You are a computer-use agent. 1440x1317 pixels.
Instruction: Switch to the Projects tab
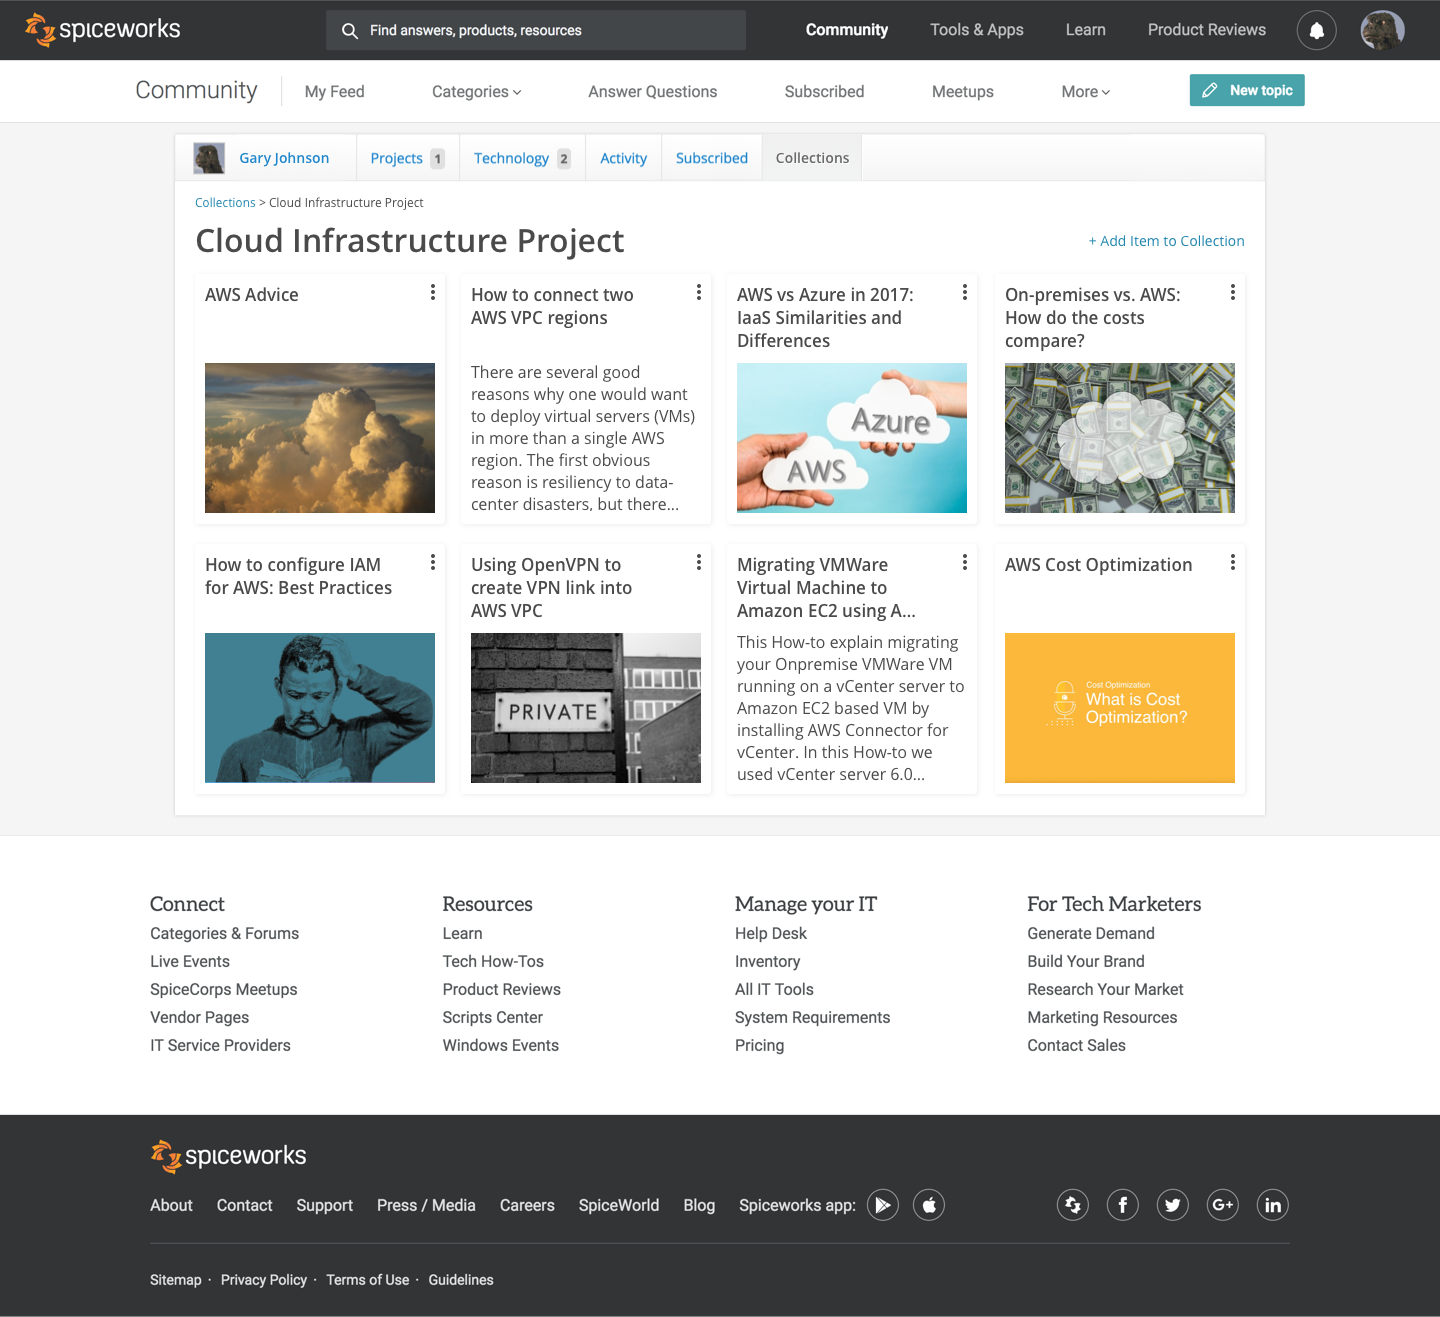point(407,158)
